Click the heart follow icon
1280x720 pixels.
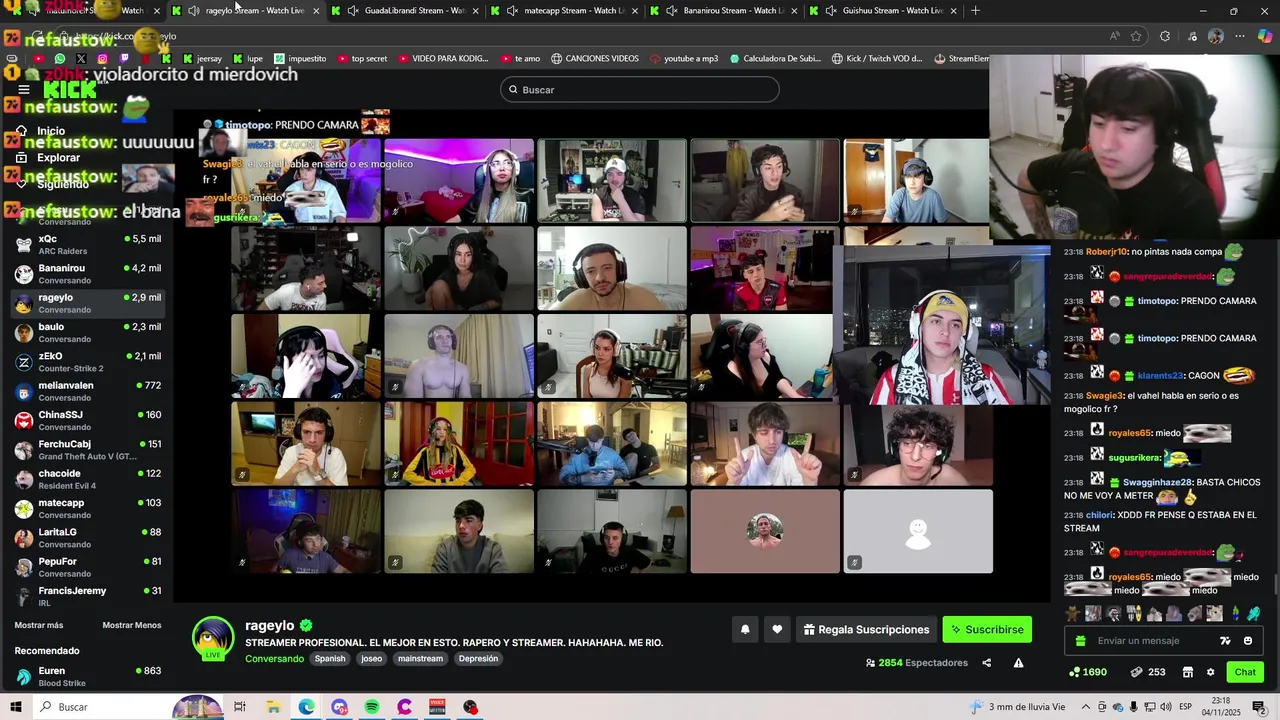pyautogui.click(x=777, y=629)
